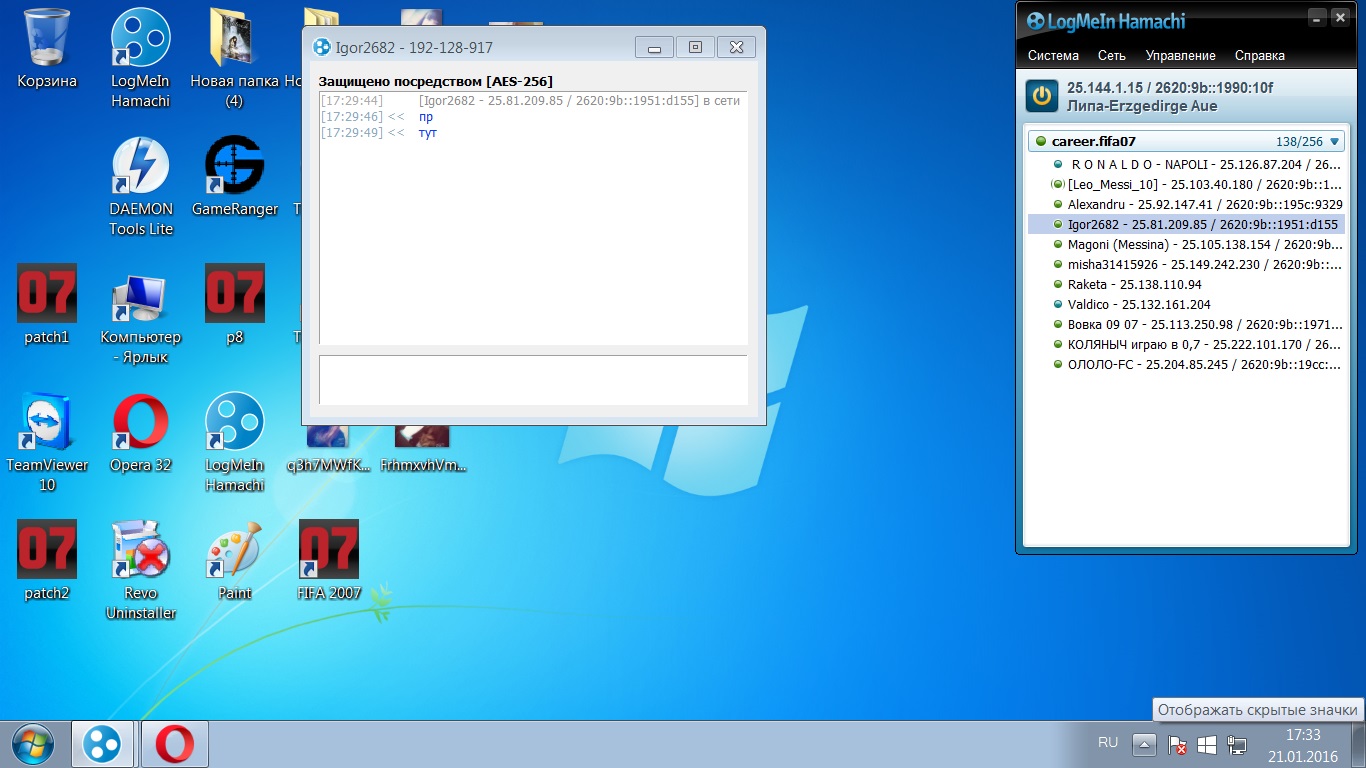
Task: Open the p8 desktop icon
Action: pos(234,304)
